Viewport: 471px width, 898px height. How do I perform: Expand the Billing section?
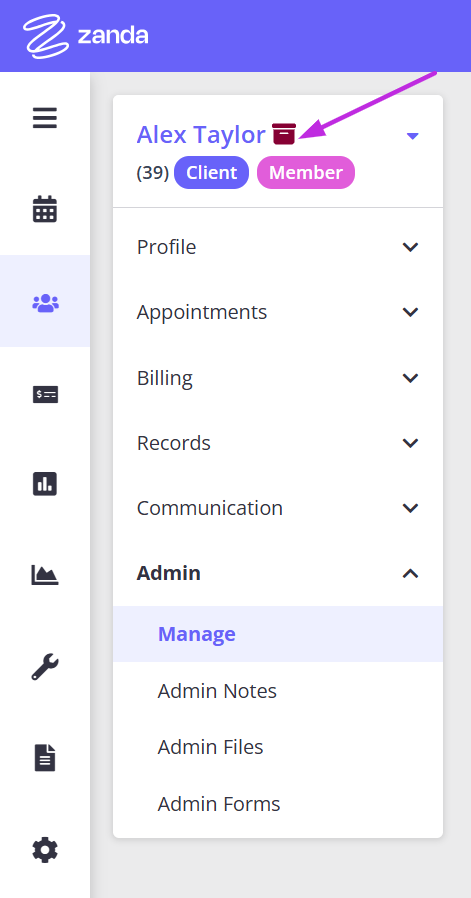click(278, 378)
